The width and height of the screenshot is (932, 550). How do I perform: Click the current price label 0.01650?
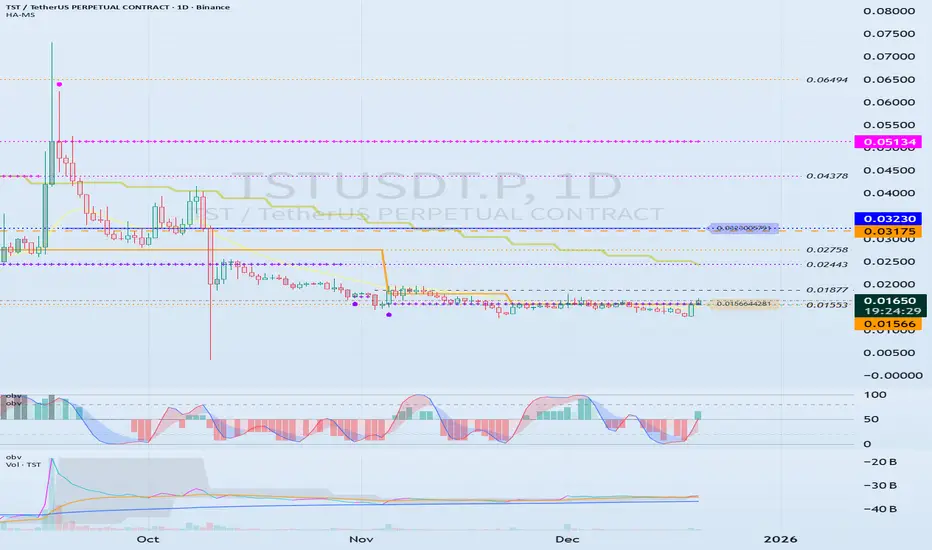[x=890, y=301]
